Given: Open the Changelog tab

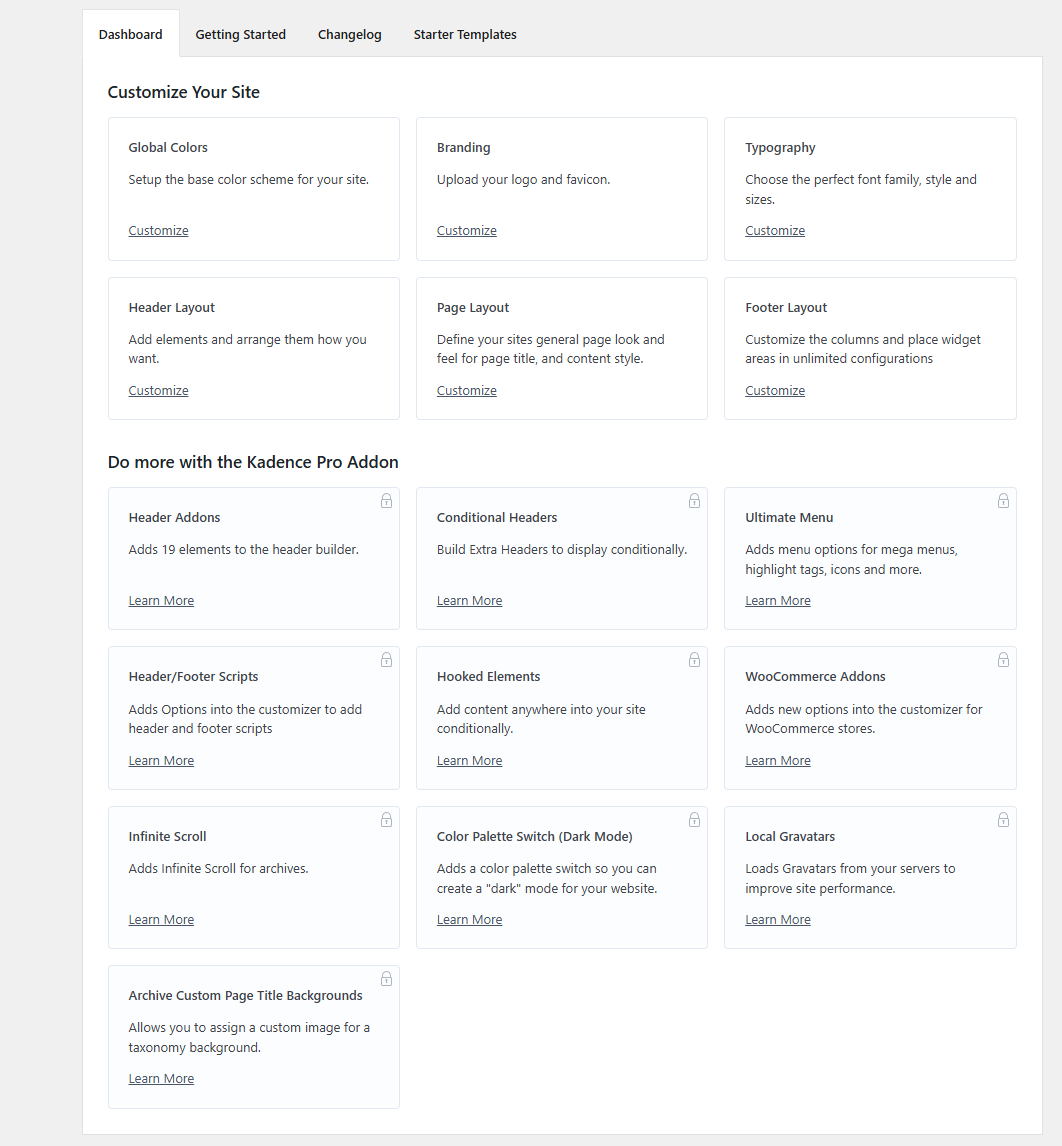Looking at the screenshot, I should click(349, 34).
